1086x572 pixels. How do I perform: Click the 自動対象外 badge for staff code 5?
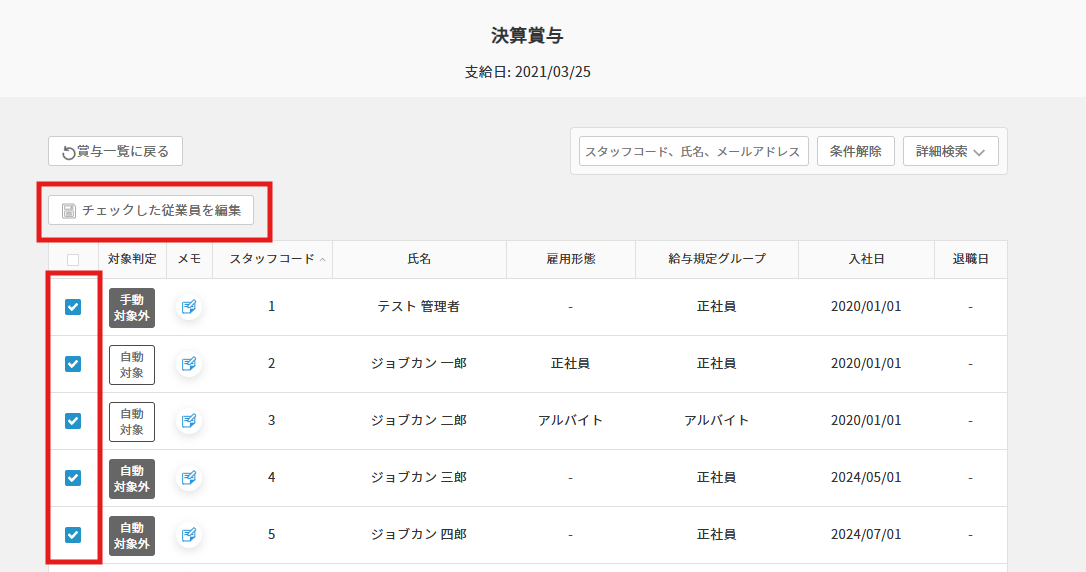[132, 535]
